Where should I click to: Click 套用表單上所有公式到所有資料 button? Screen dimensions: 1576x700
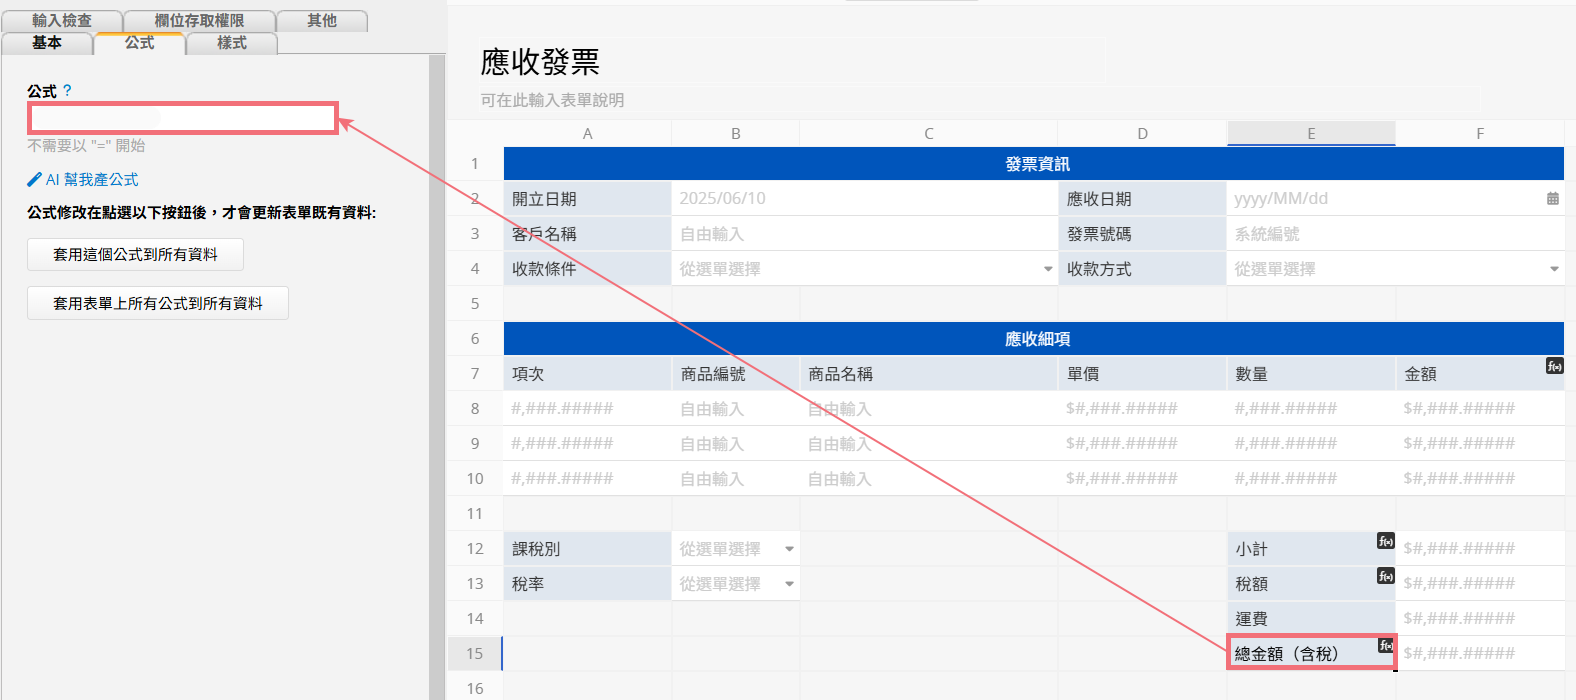pos(158,304)
